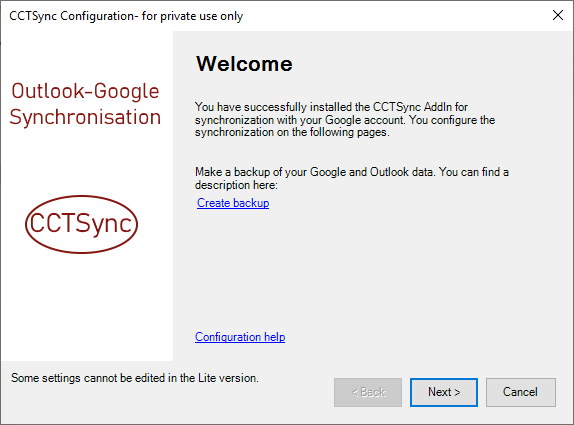Cancel the configuration wizard
Viewport: 574px width, 425px height.
coord(520,392)
